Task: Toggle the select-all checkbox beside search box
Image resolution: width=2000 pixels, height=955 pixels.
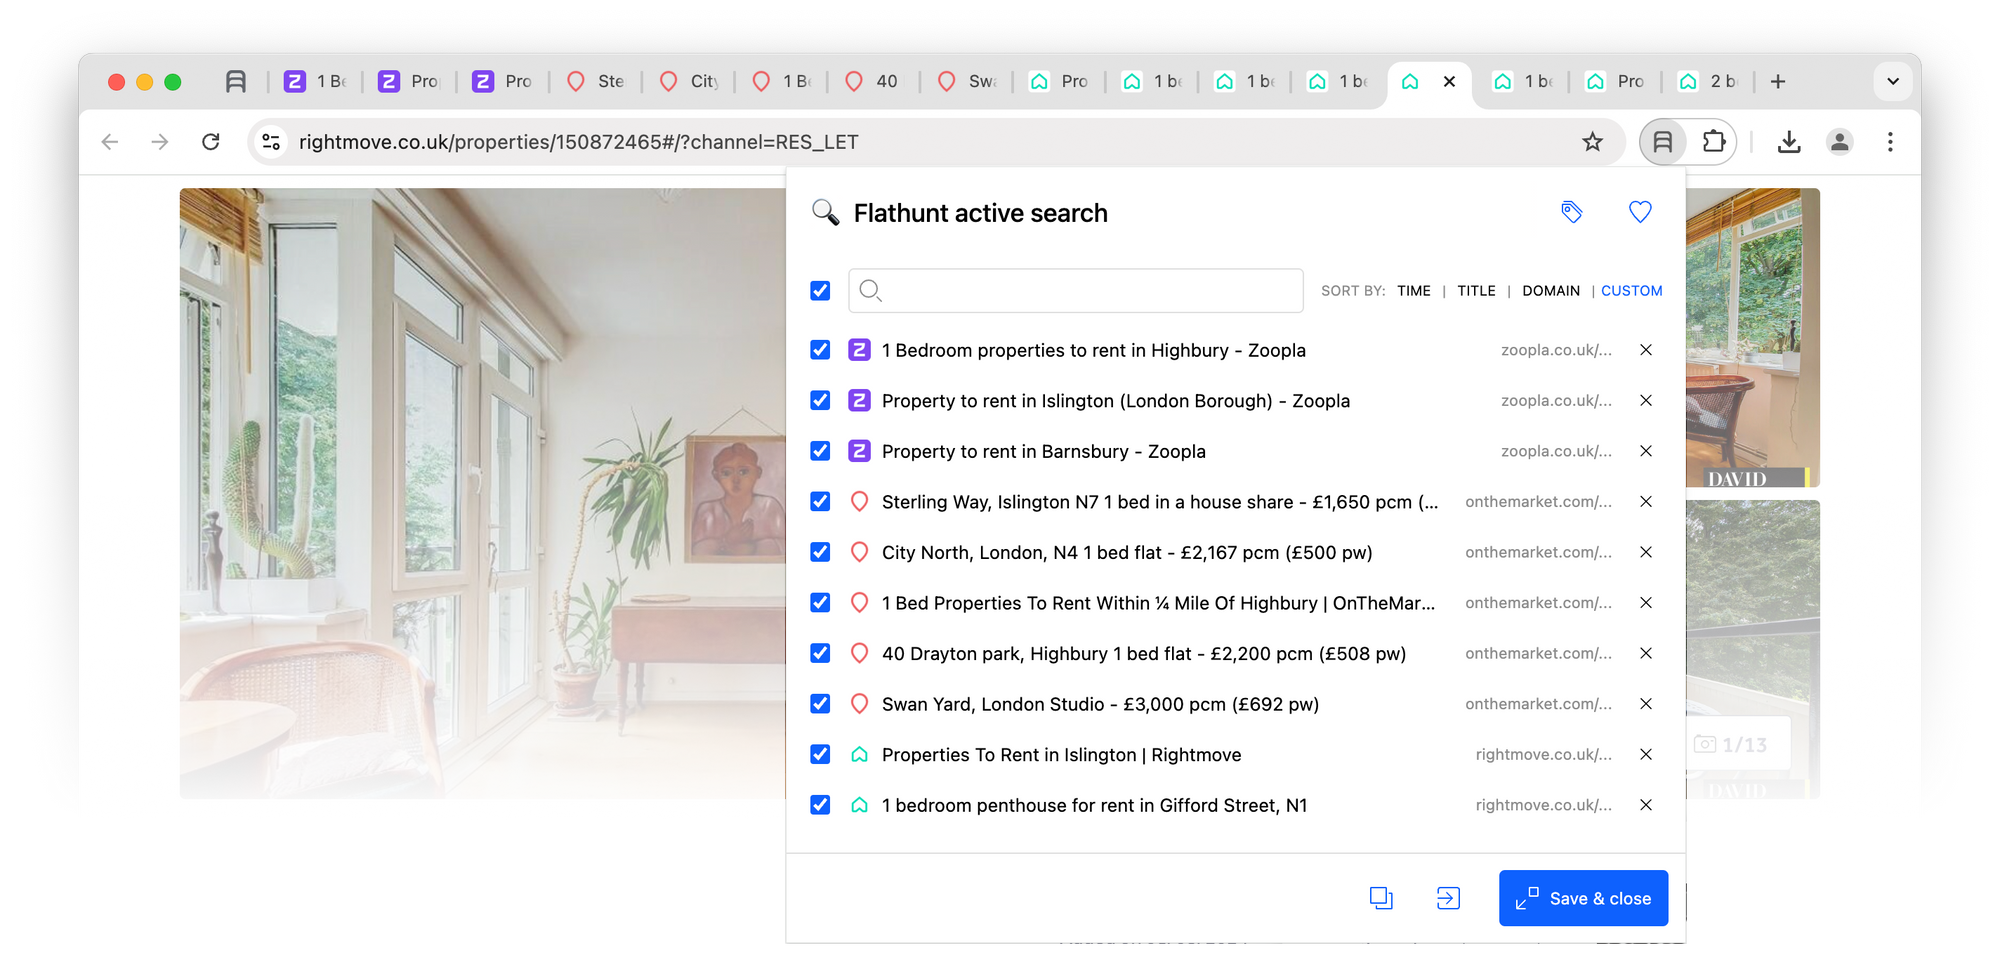Action: point(820,290)
